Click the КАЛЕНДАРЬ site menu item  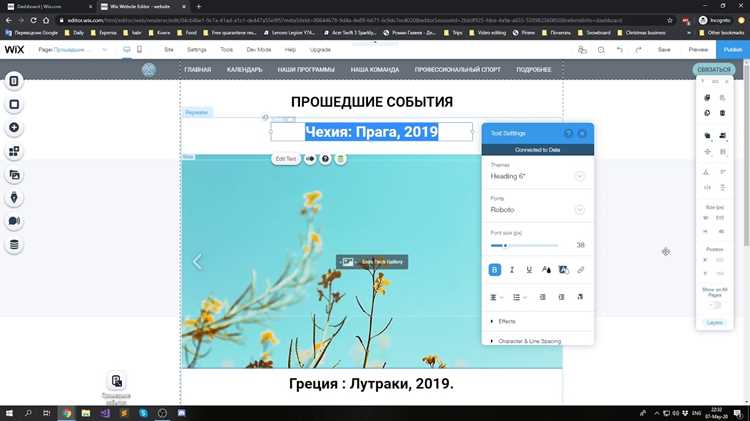tap(244, 70)
